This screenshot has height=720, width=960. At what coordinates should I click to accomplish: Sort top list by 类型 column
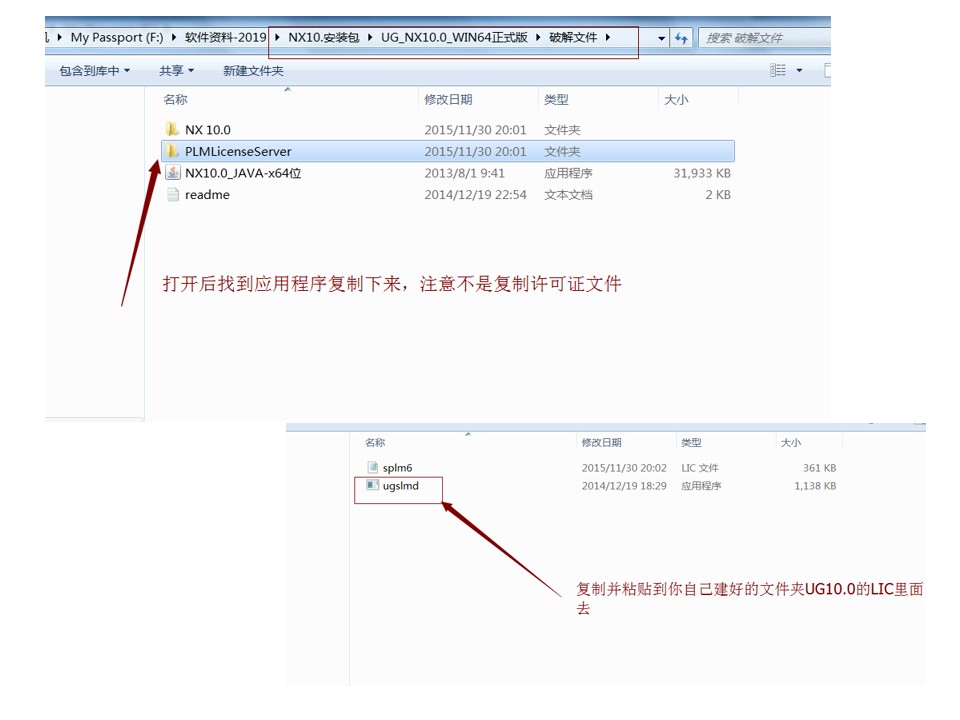pos(557,99)
